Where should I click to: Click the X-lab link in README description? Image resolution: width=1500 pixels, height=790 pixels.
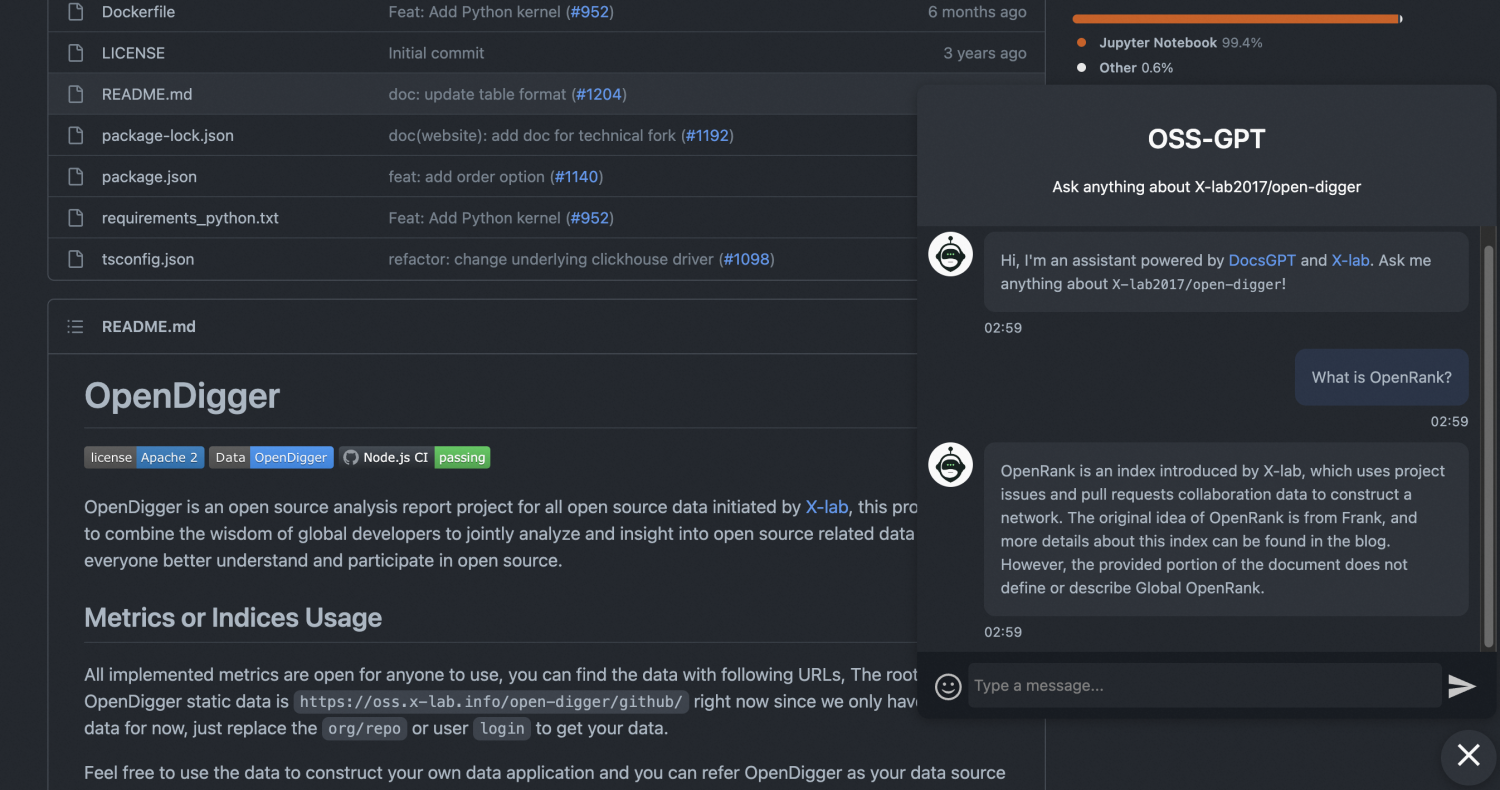click(x=827, y=507)
